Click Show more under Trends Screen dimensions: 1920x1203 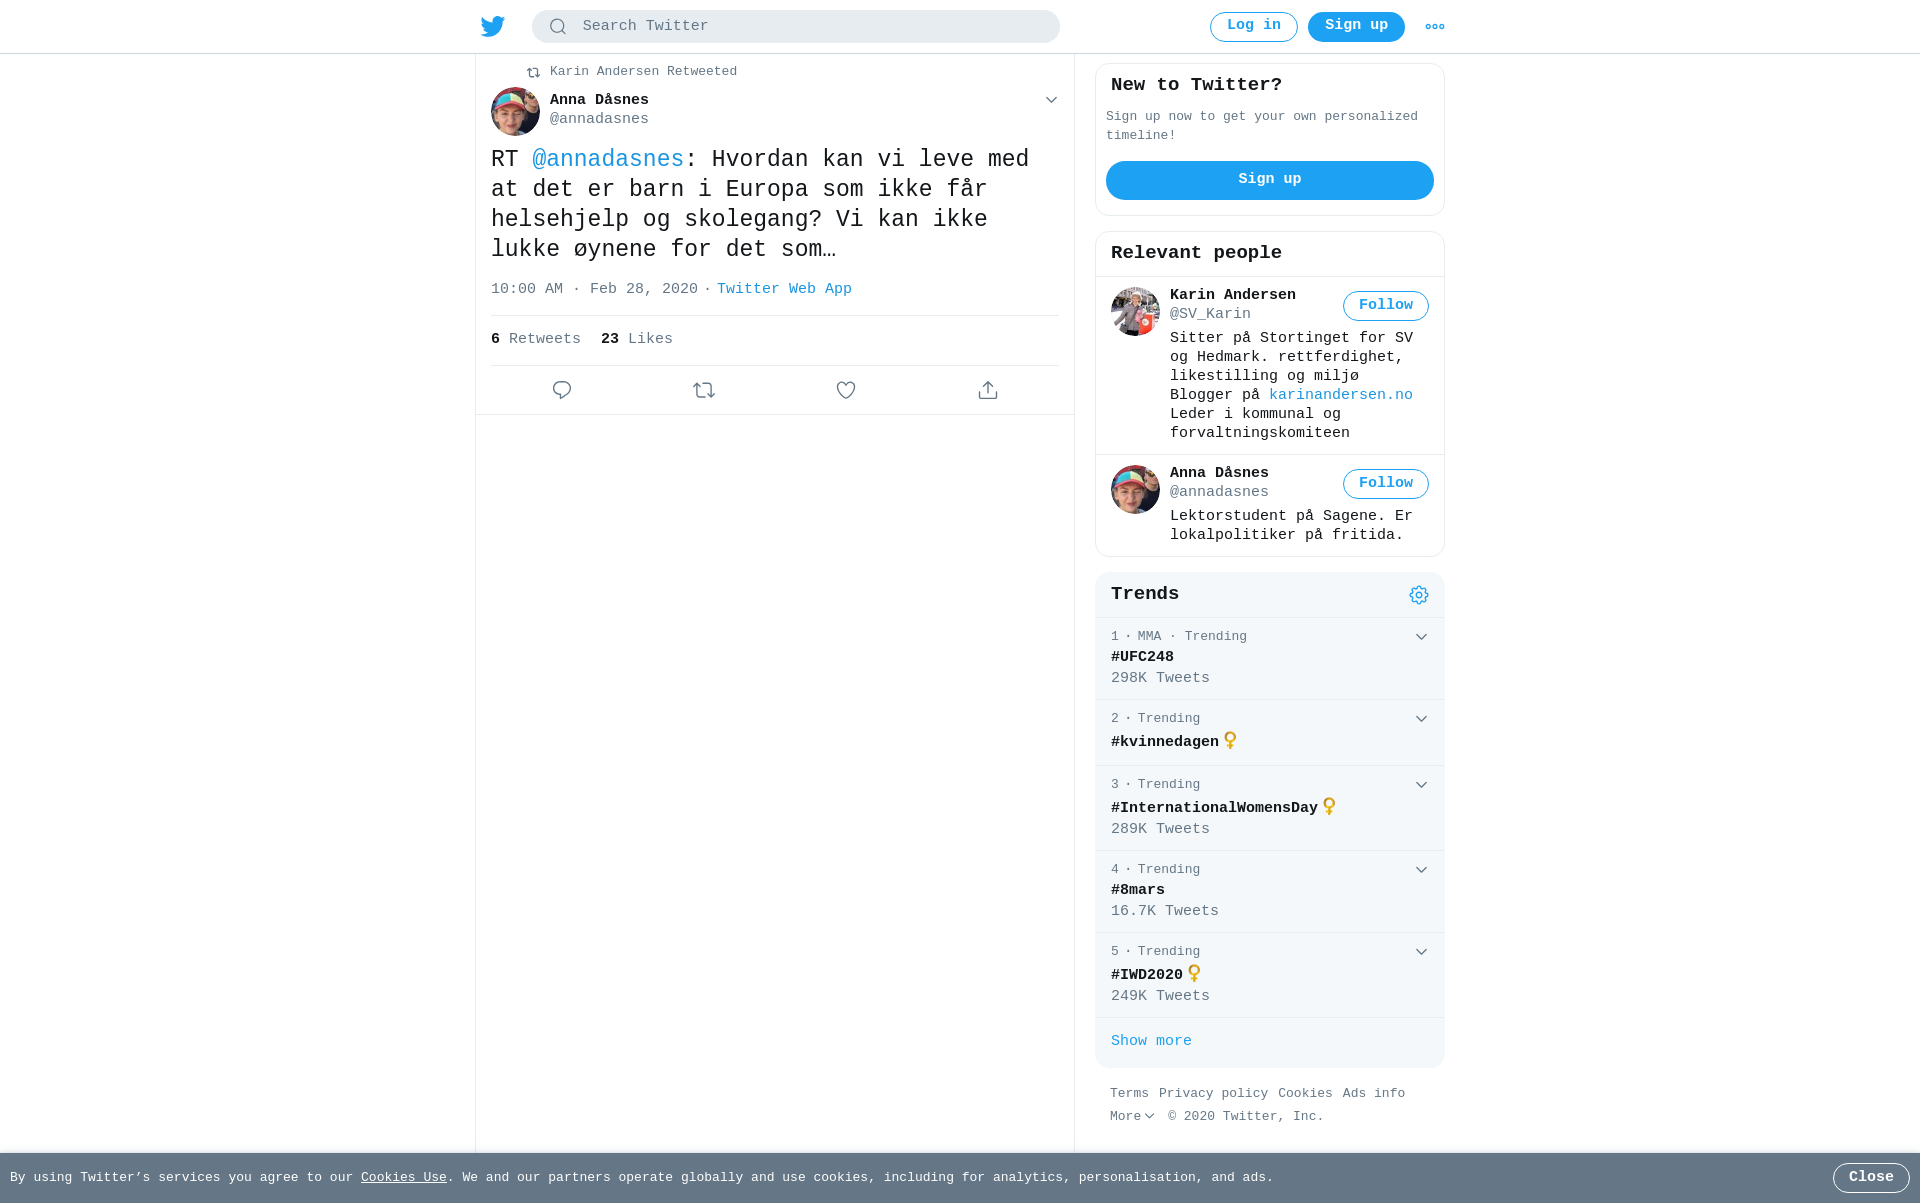pyautogui.click(x=1151, y=1041)
